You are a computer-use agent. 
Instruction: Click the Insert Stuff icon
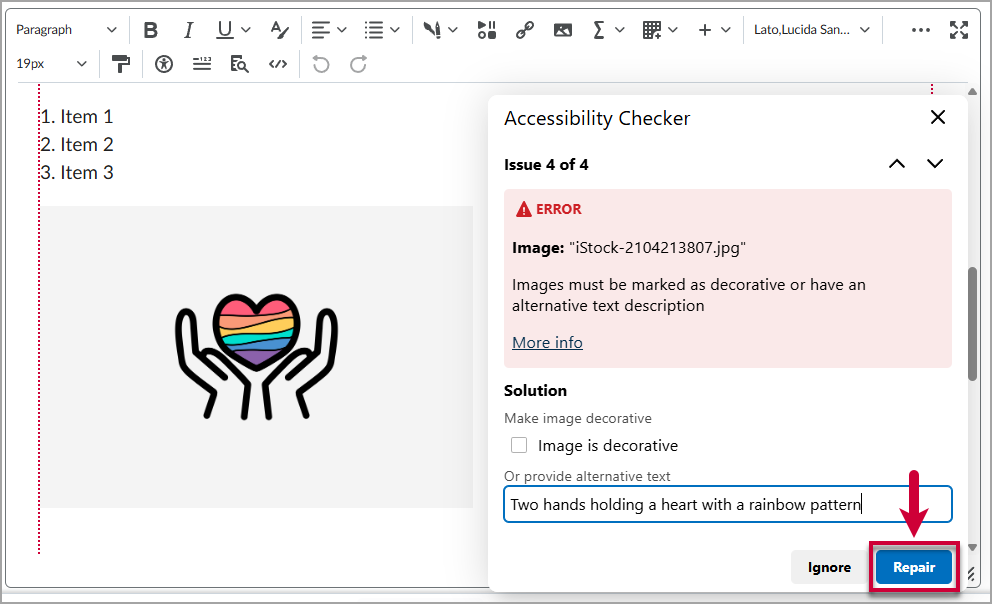pos(432,30)
